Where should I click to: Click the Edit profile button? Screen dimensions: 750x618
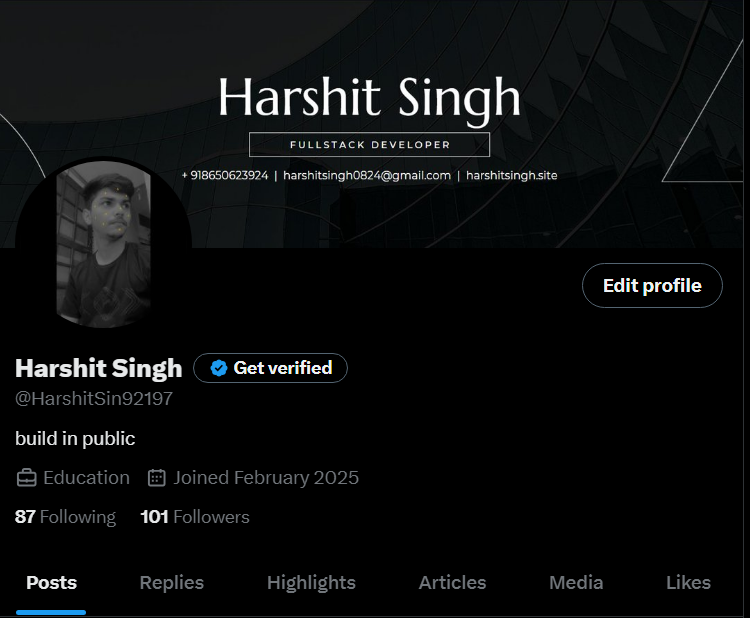coord(652,286)
